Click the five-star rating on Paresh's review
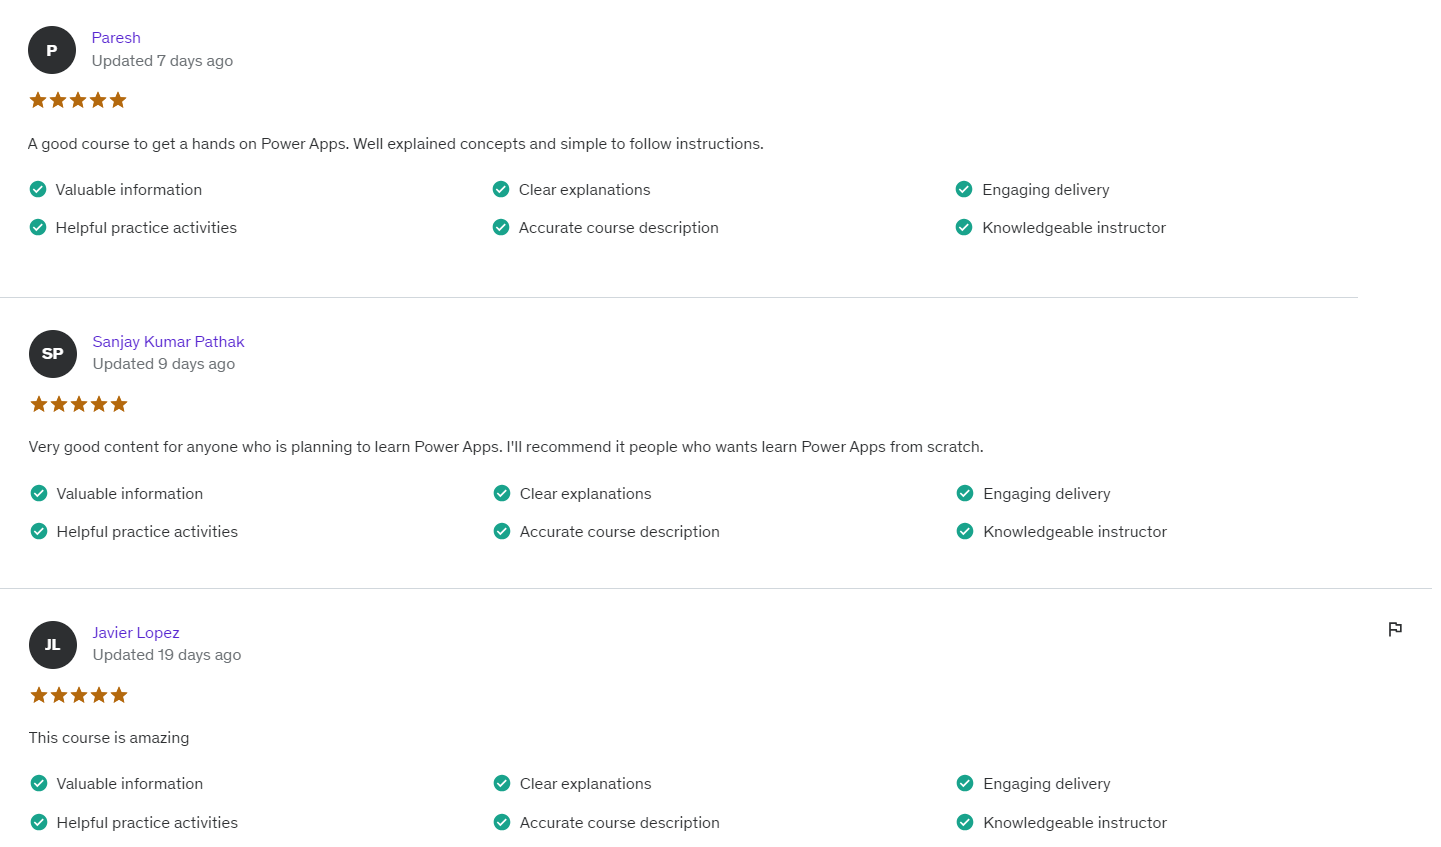 [x=78, y=100]
